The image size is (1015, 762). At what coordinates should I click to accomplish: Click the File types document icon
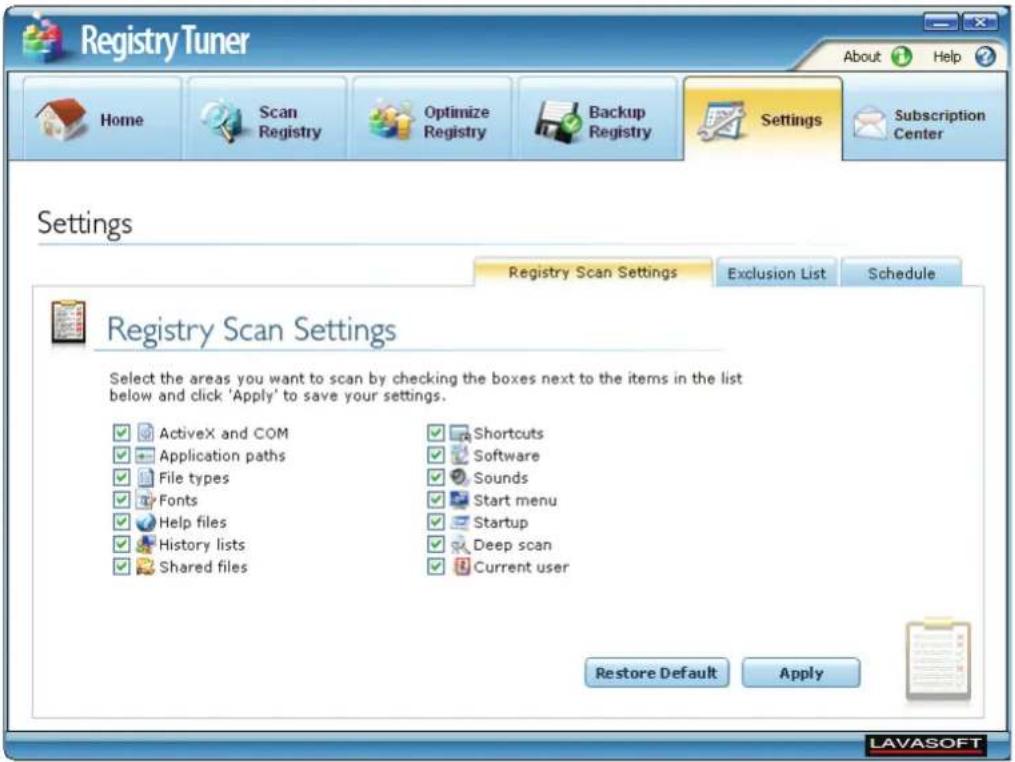146,478
